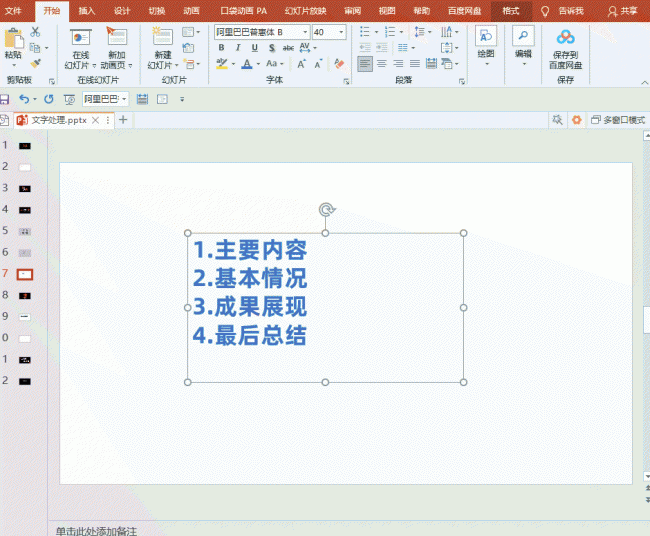The height and width of the screenshot is (536, 650).
Task: Add a new document tab with plus
Action: click(123, 120)
